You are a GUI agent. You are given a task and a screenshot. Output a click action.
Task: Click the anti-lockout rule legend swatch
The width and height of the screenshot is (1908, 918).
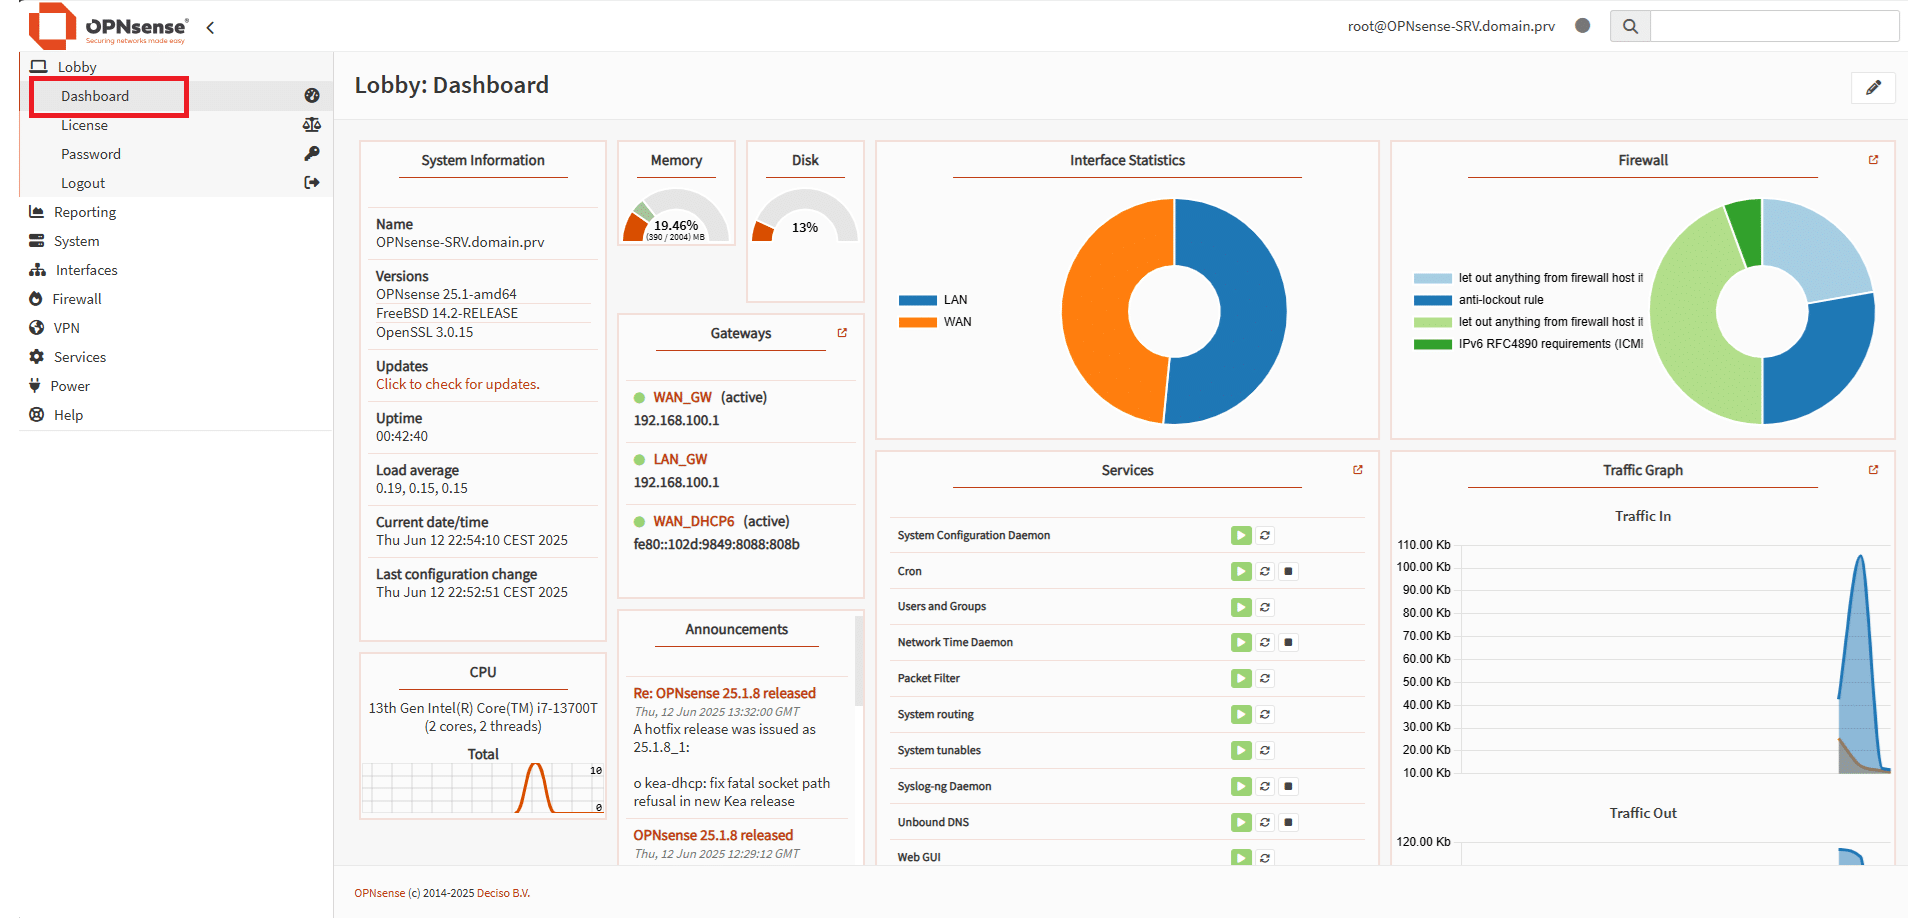[1433, 300]
